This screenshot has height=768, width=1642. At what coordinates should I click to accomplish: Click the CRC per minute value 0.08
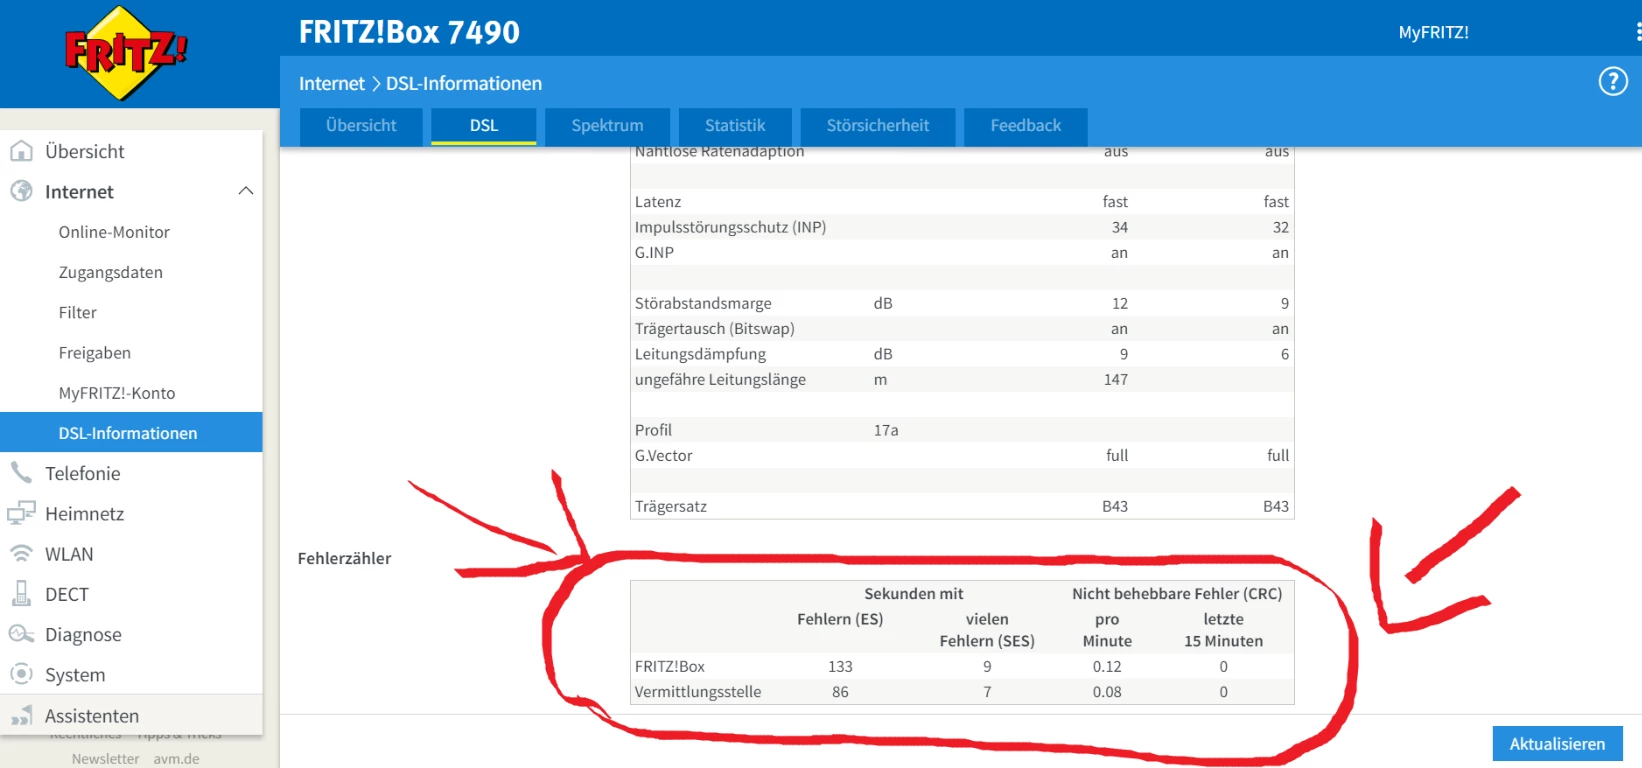(x=1107, y=691)
